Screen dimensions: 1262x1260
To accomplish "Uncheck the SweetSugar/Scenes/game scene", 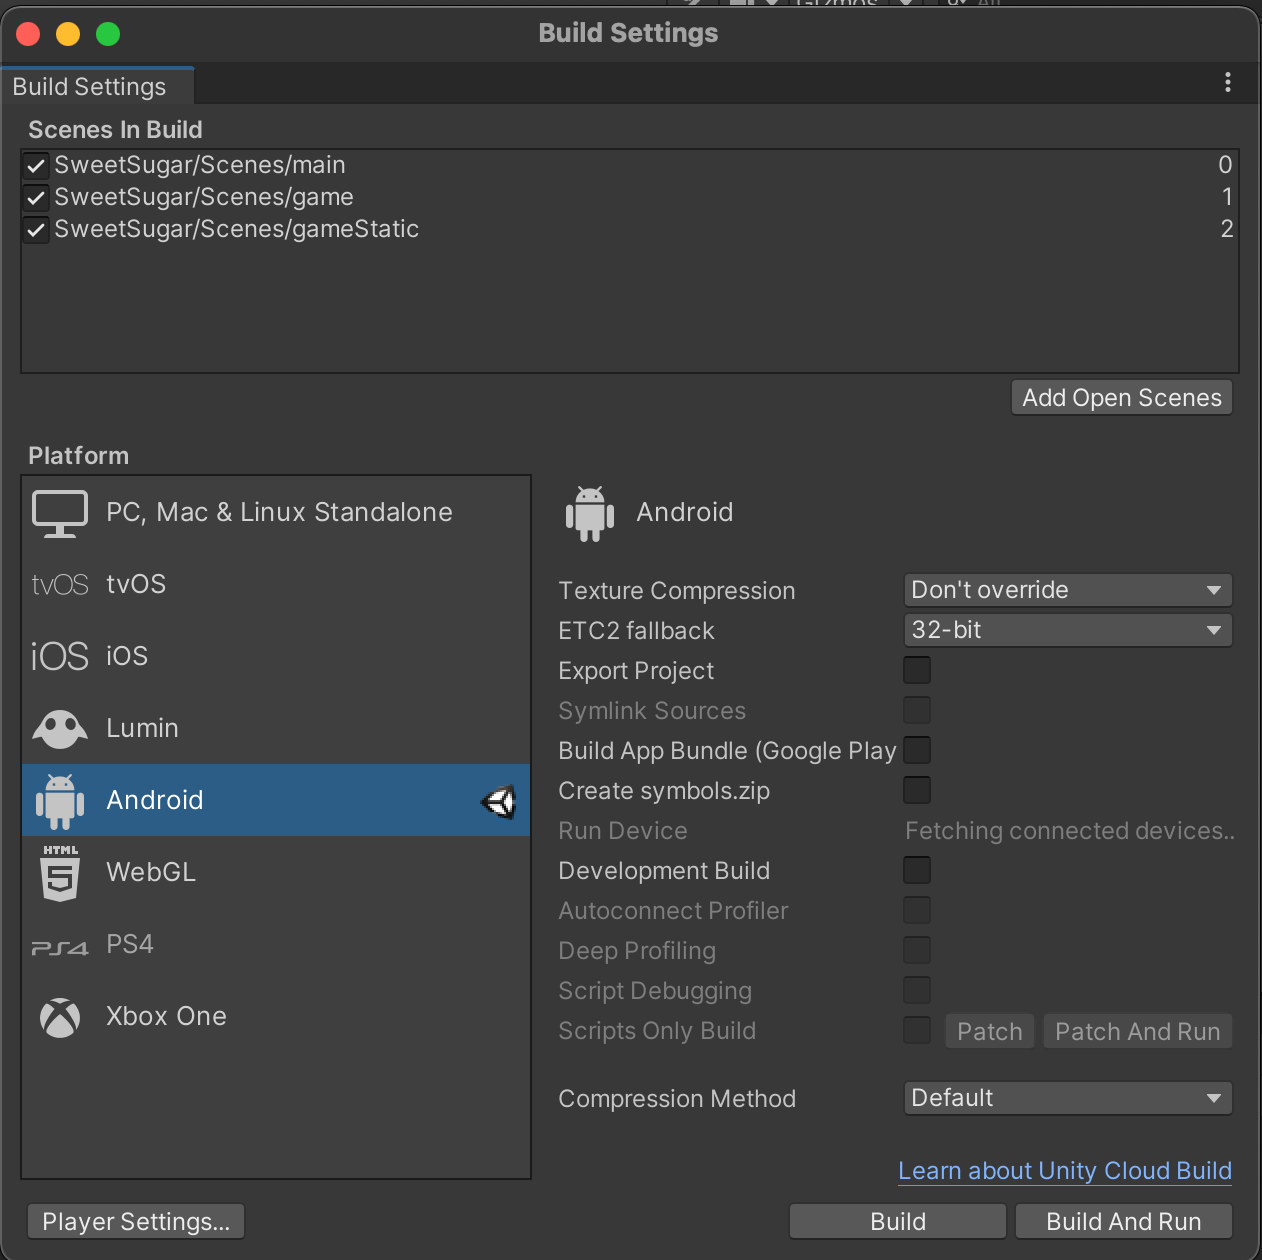I will 36,198.
